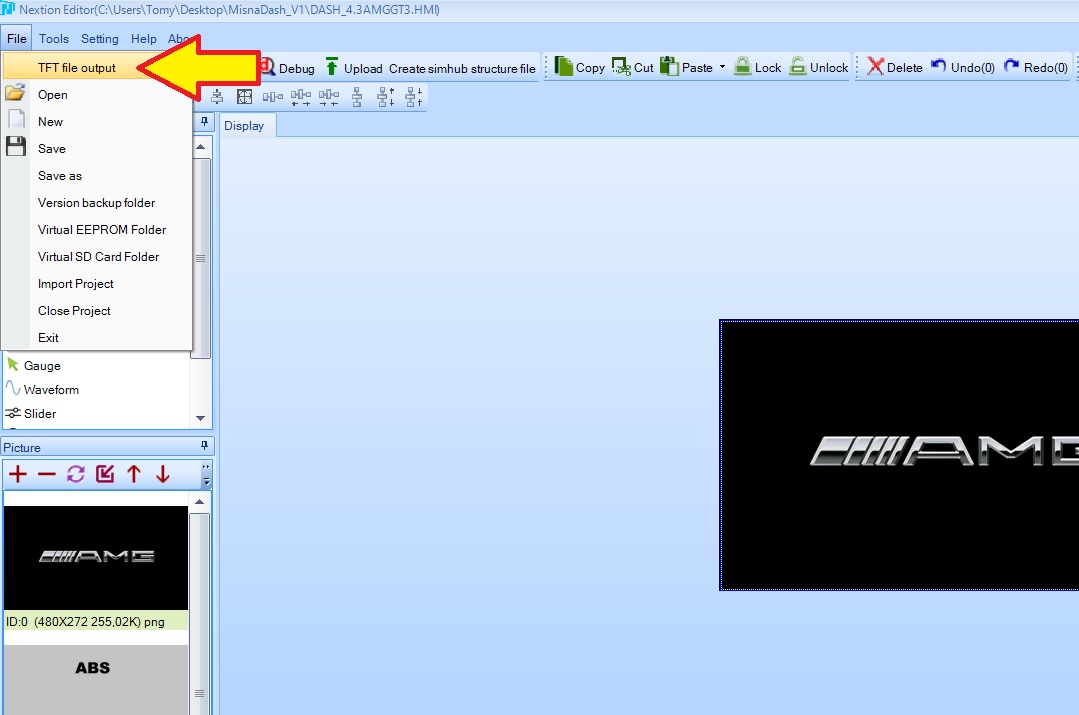
Task: Open the File menu
Action: click(x=17, y=39)
